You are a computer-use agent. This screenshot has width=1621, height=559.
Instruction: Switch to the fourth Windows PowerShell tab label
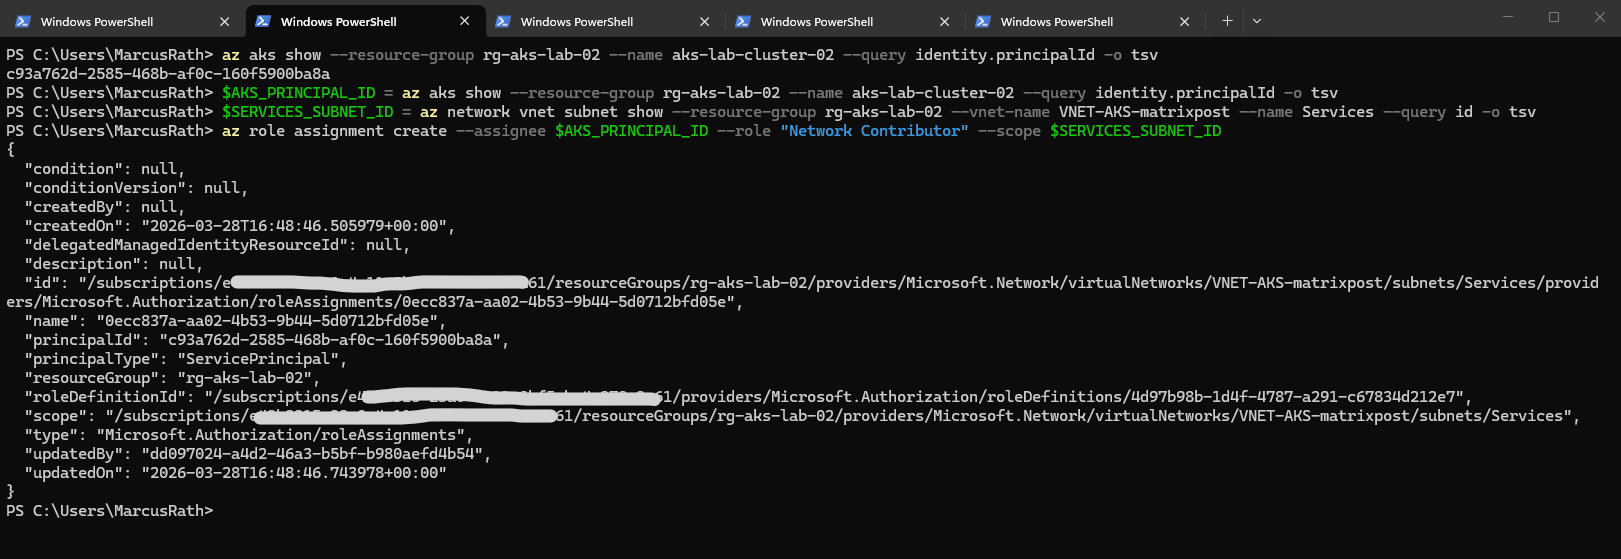[816, 21]
